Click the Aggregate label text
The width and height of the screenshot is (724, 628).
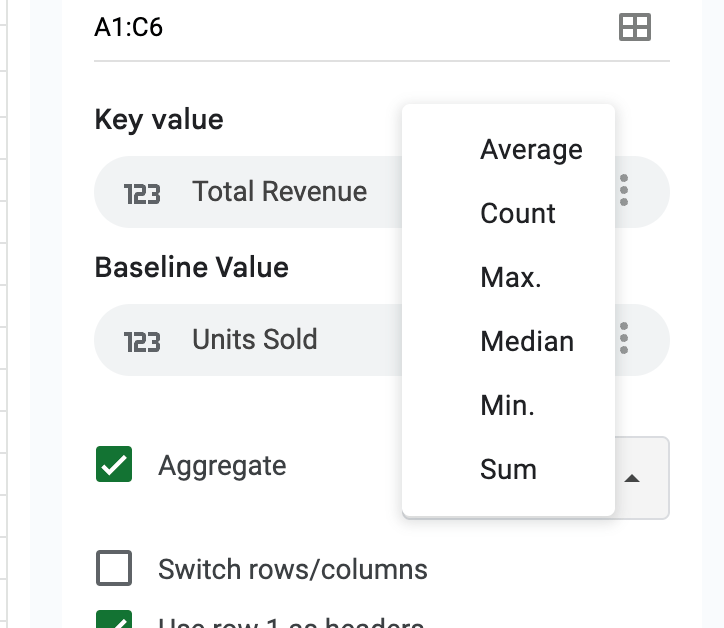pos(222,466)
